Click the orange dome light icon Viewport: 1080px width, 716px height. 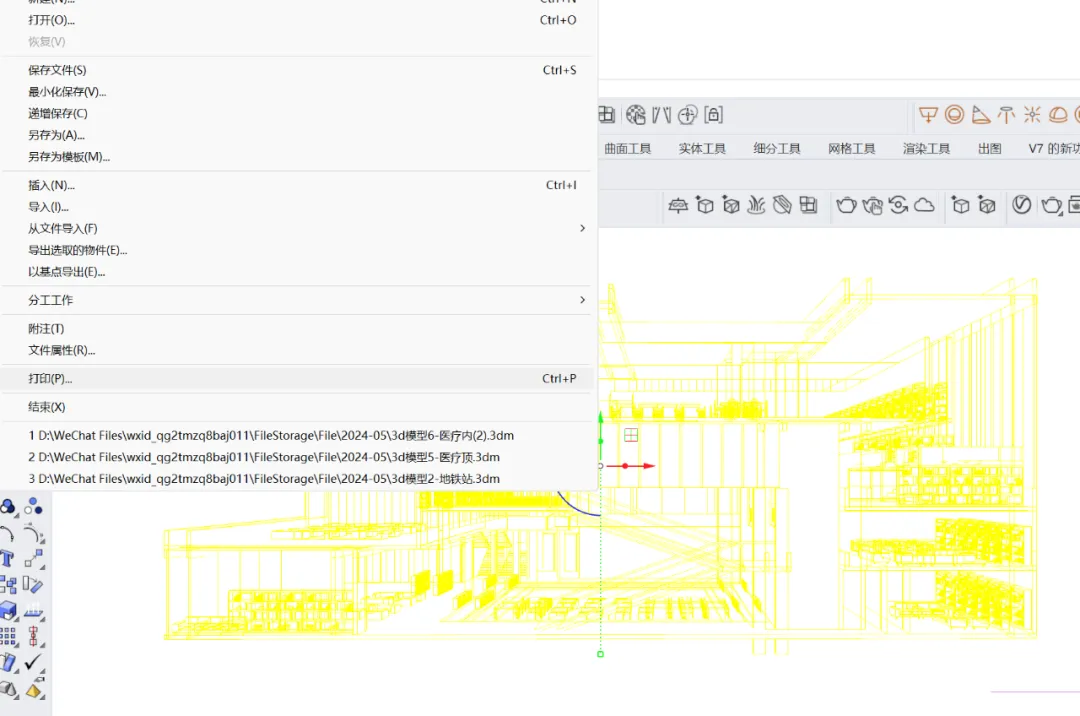coord(1058,114)
